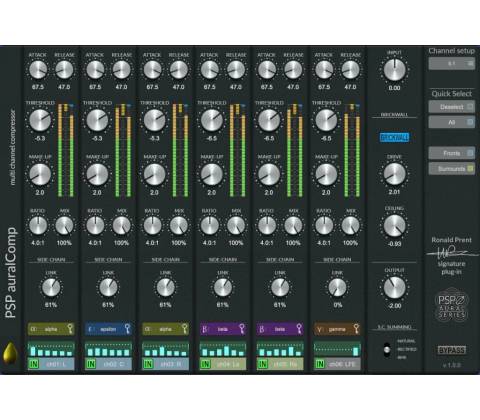
Task: Click the Deselect quick select button
Action: [x=452, y=107]
